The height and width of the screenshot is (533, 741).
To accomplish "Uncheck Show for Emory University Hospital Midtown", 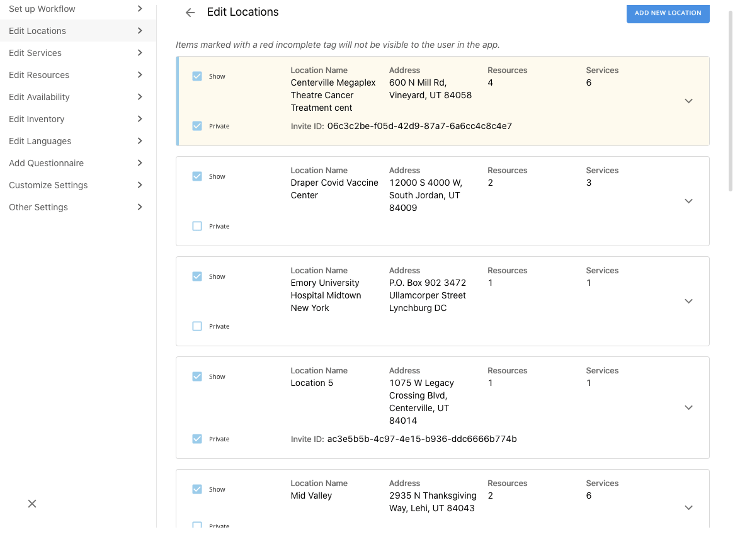I will [x=197, y=276].
